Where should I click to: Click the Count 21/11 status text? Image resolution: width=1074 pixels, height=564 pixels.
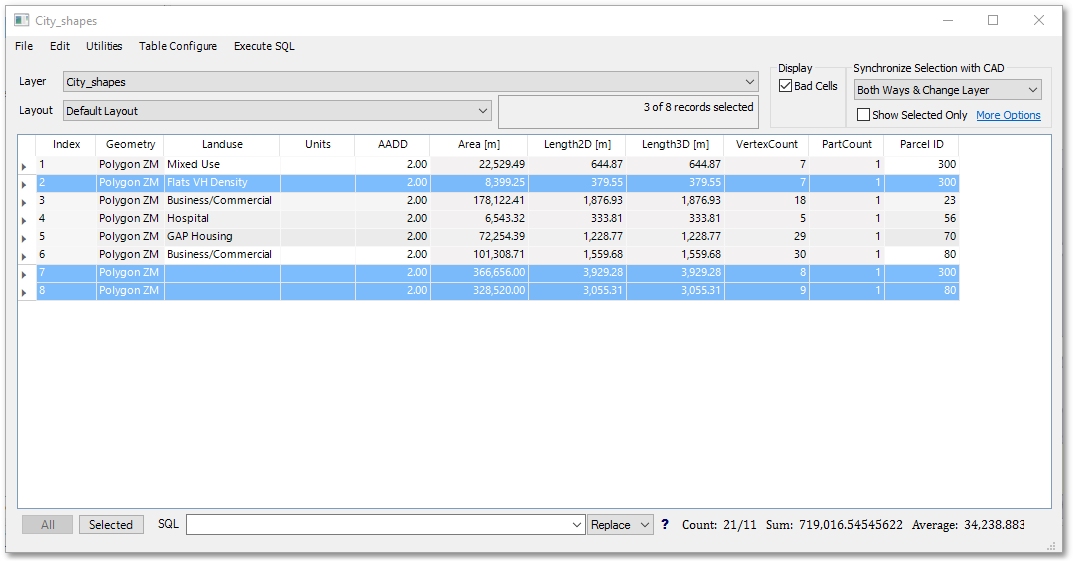click(719, 525)
